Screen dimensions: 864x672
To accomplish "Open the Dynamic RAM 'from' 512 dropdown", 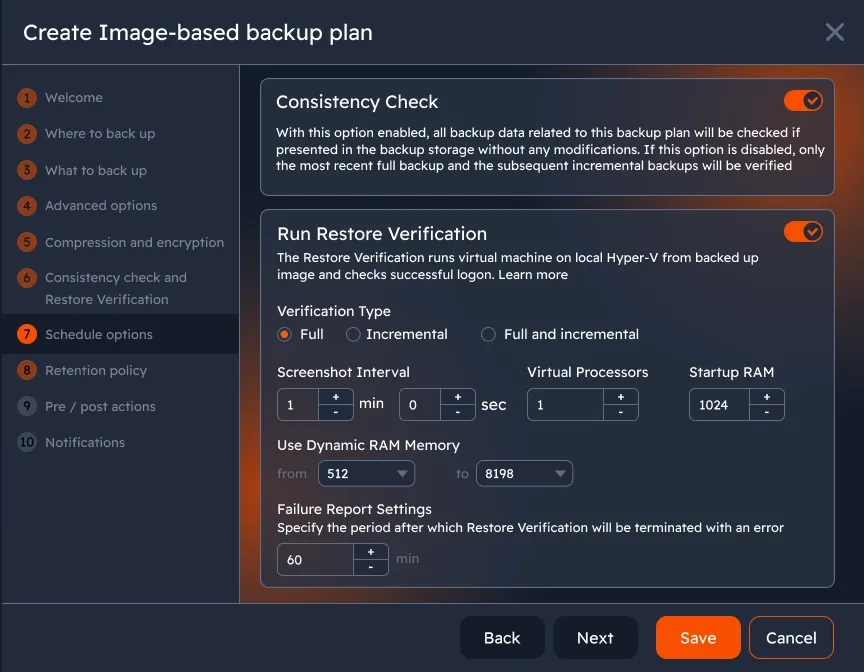I will pyautogui.click(x=366, y=474).
